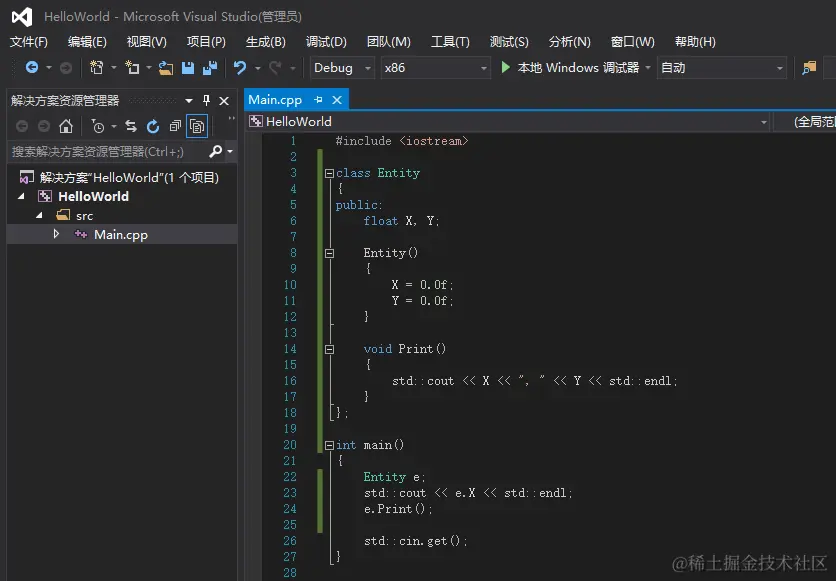Open the Debug configuration dropdown
836x581 pixels.
pos(342,68)
